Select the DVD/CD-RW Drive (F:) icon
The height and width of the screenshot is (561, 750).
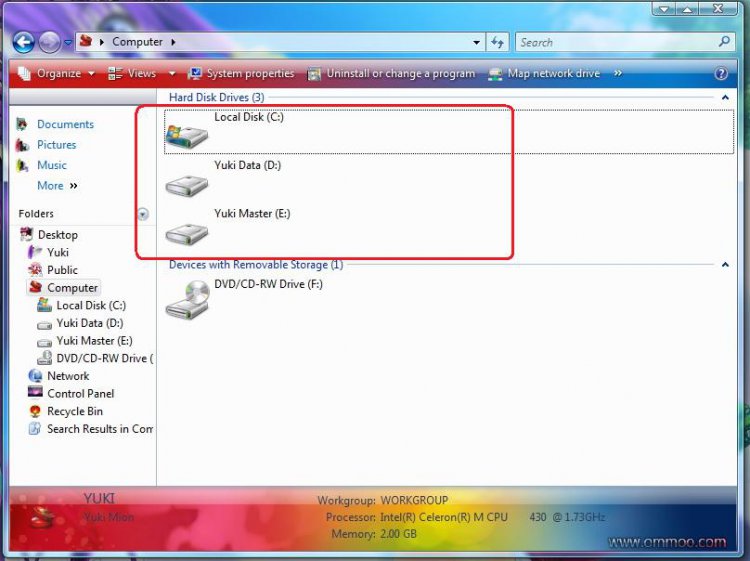click(x=188, y=299)
